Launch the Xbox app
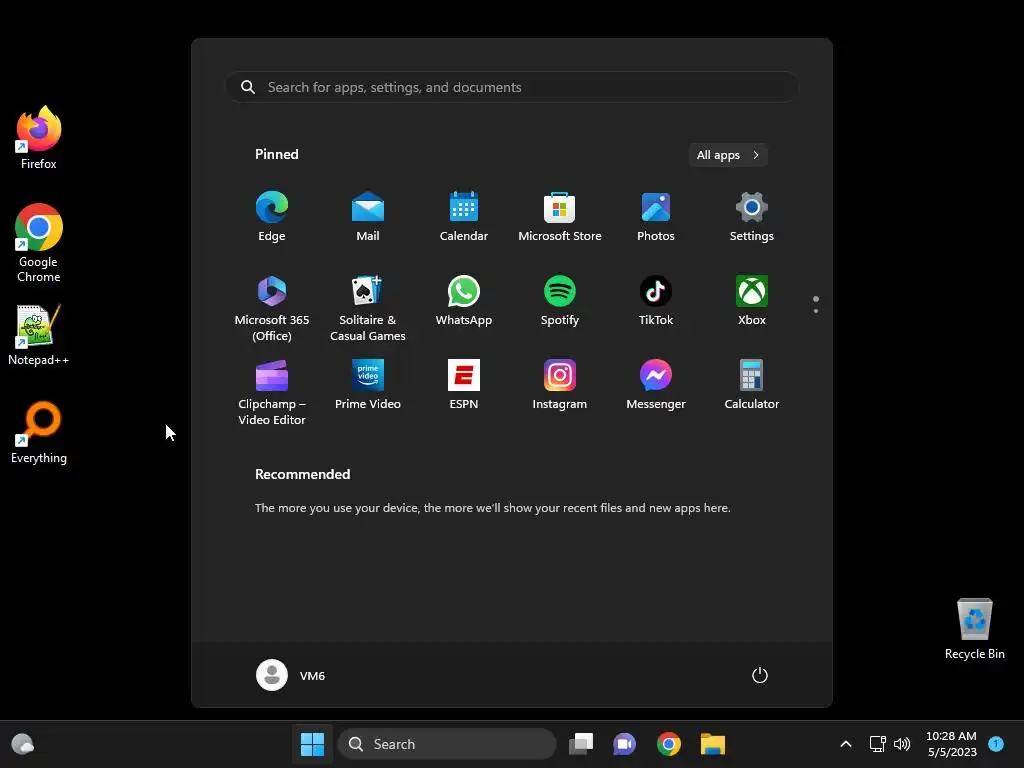Image resolution: width=1024 pixels, height=768 pixels. tap(752, 301)
